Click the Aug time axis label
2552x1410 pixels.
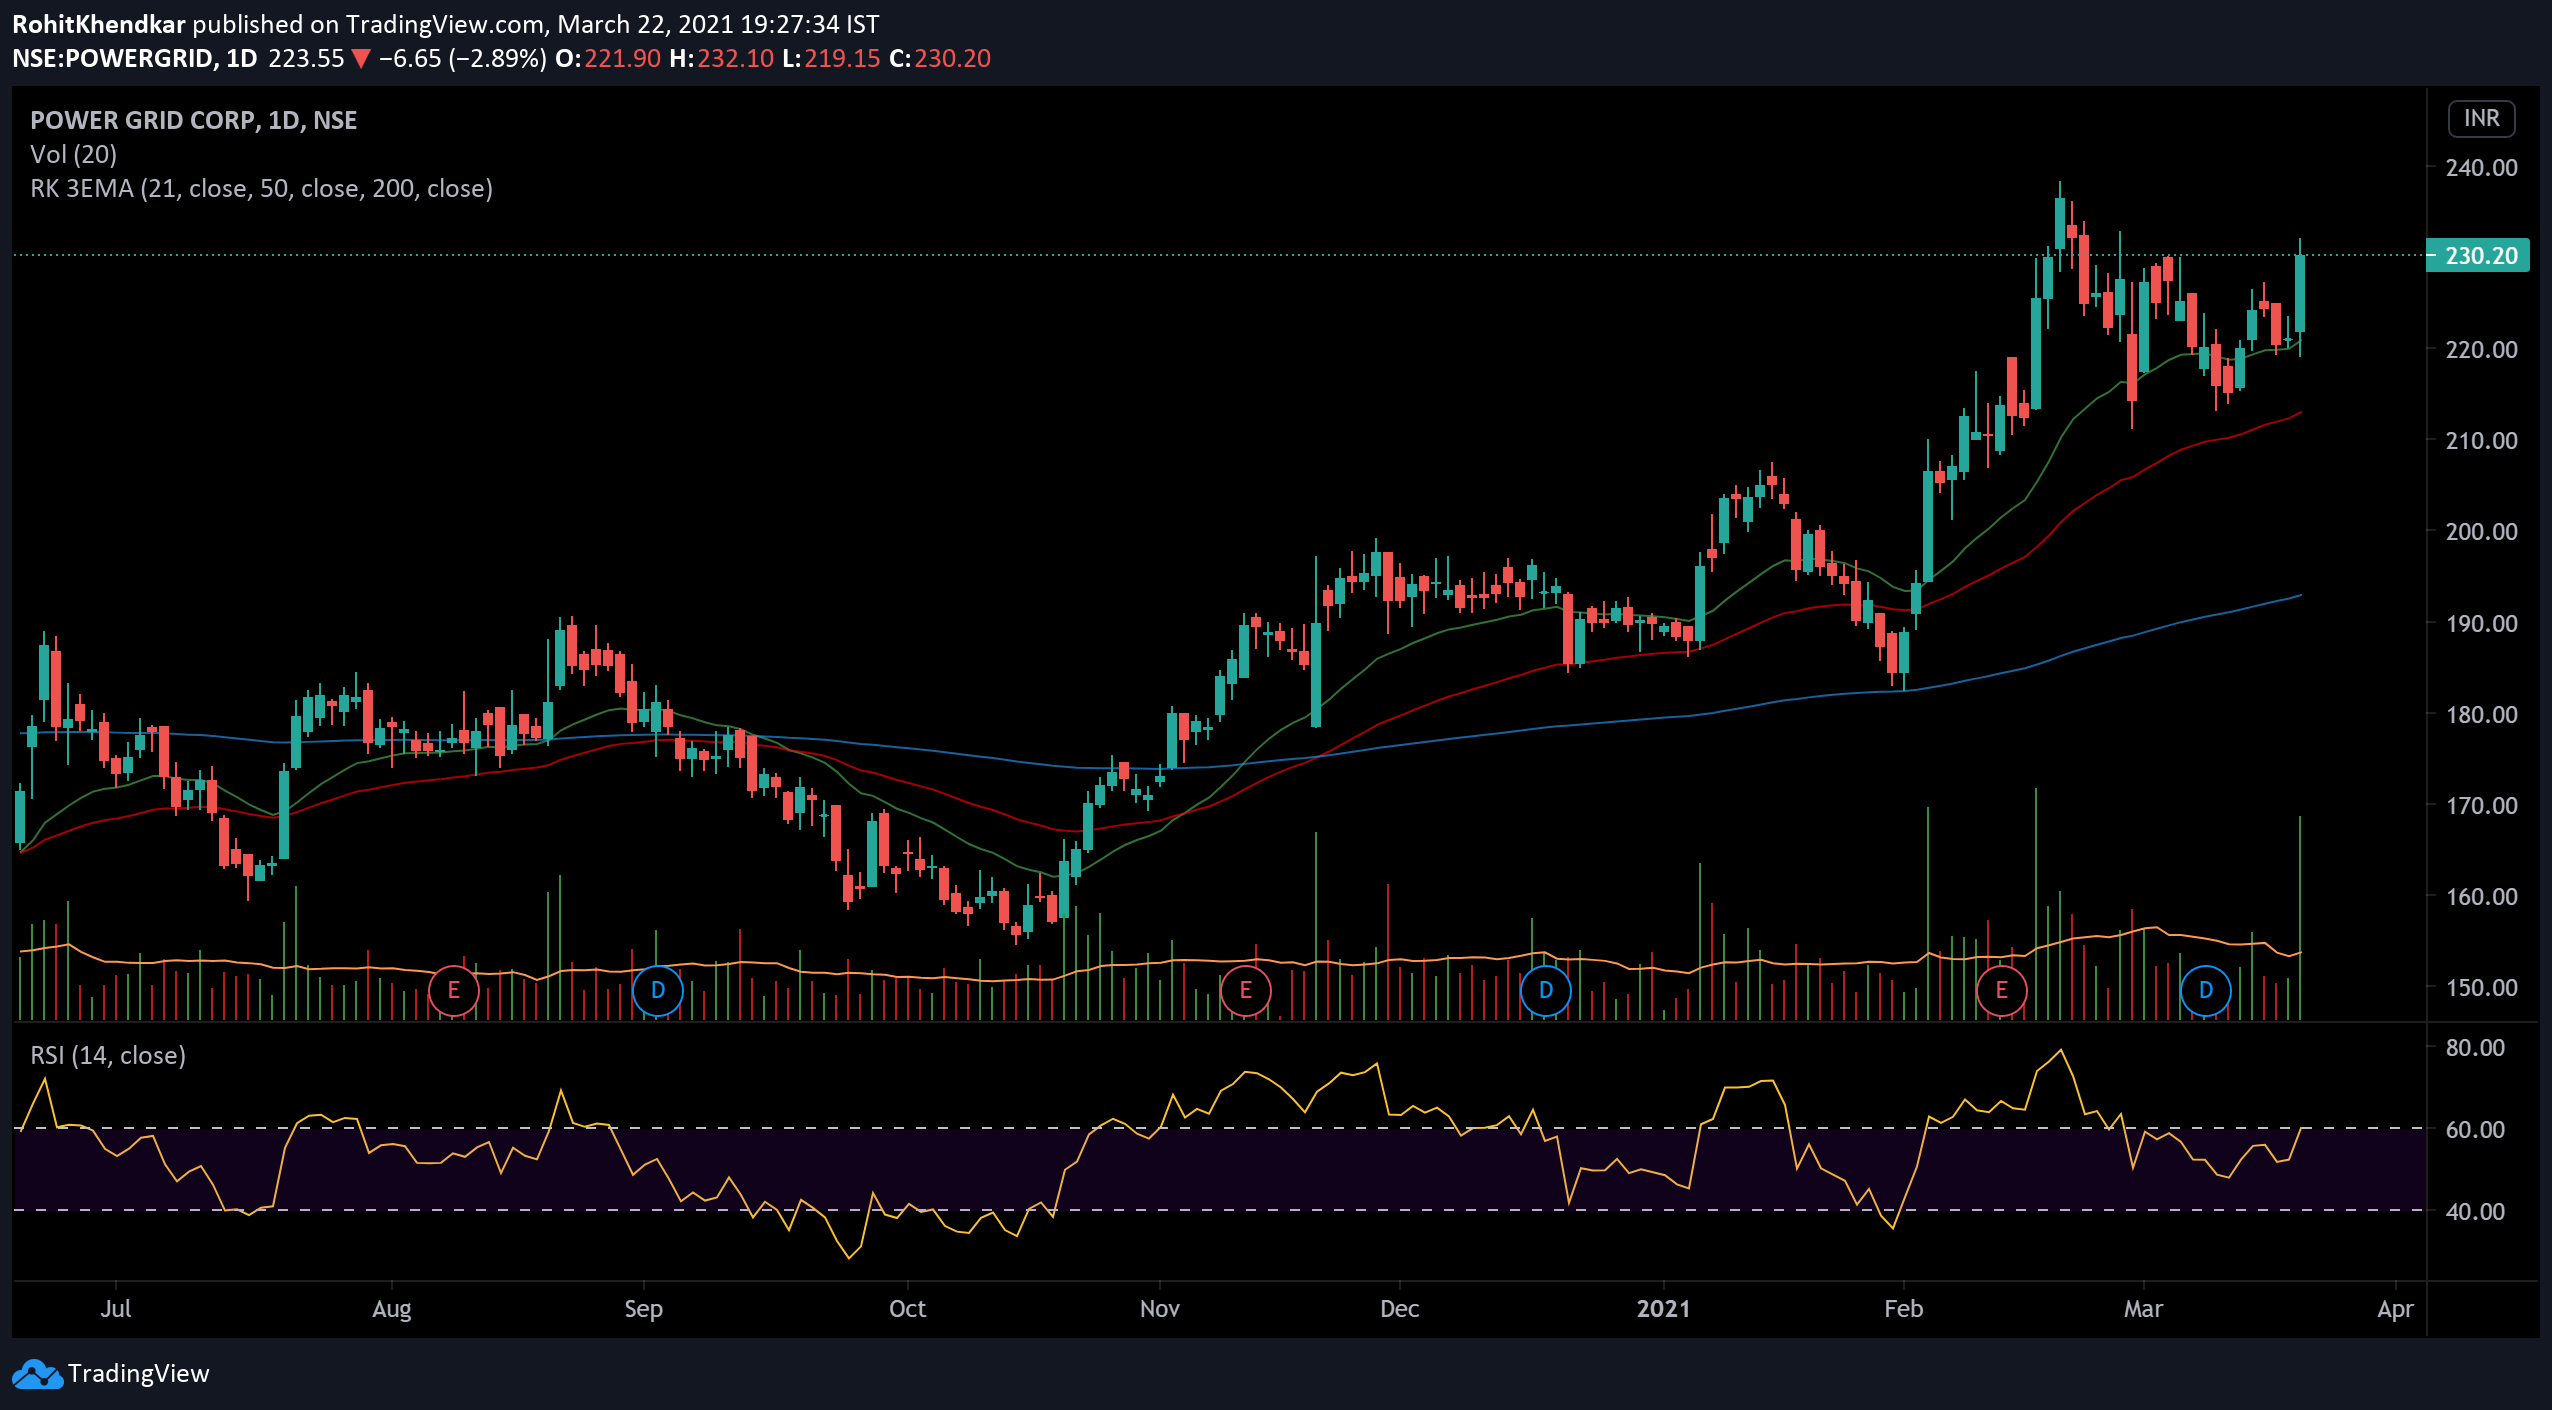point(392,1308)
